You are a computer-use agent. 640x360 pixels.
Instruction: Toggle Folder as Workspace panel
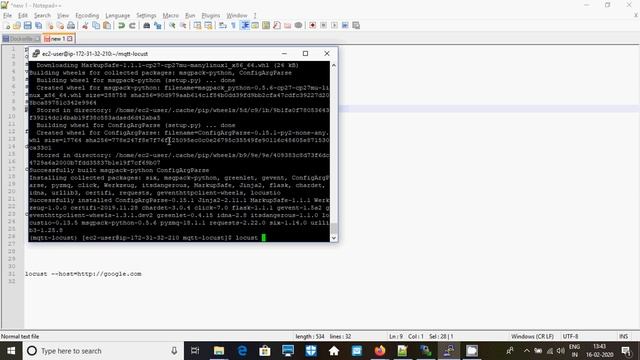[288, 25]
